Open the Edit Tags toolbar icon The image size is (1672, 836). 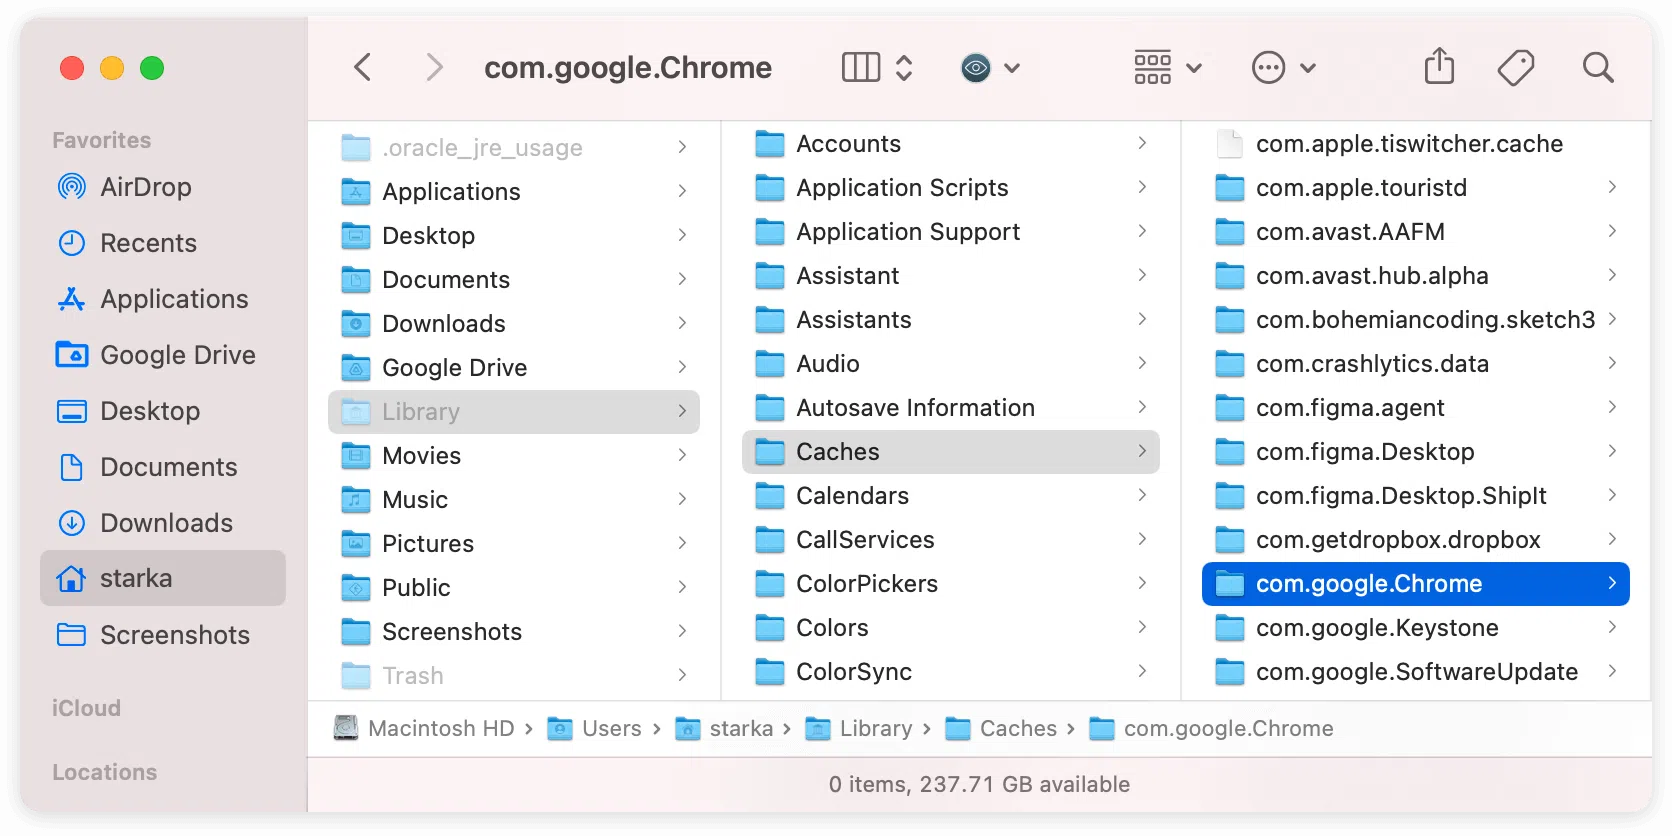(1516, 68)
